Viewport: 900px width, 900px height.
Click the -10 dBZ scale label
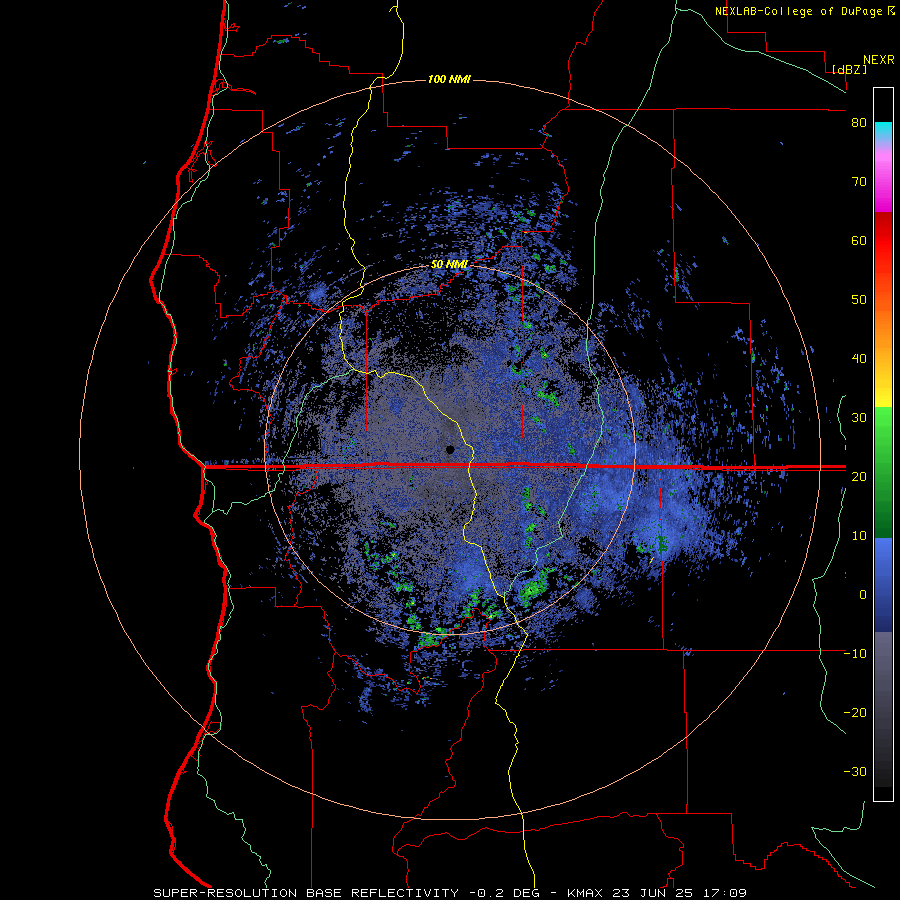855,654
